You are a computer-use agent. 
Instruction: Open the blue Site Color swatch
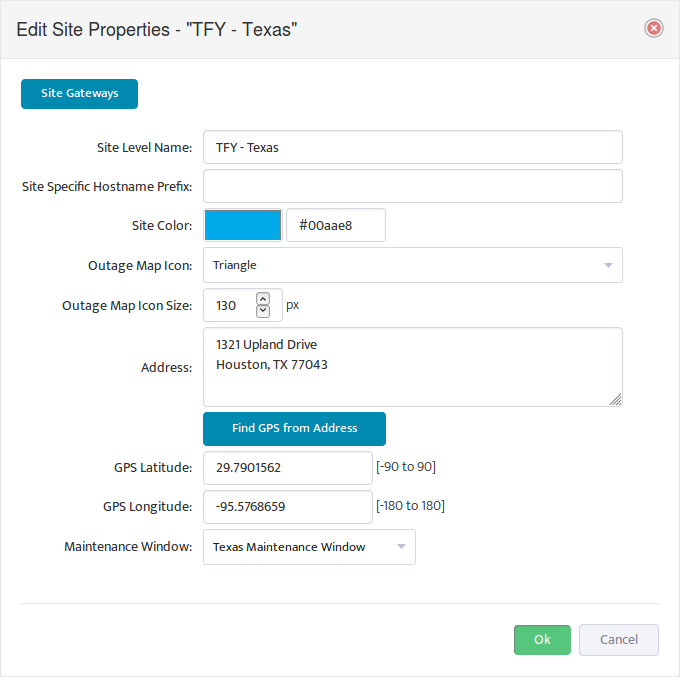[243, 225]
